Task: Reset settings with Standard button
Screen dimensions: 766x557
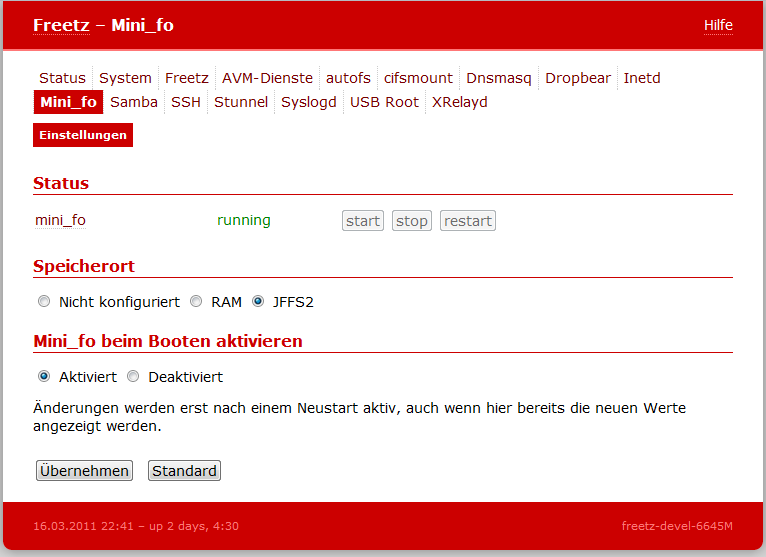Action: click(x=184, y=471)
